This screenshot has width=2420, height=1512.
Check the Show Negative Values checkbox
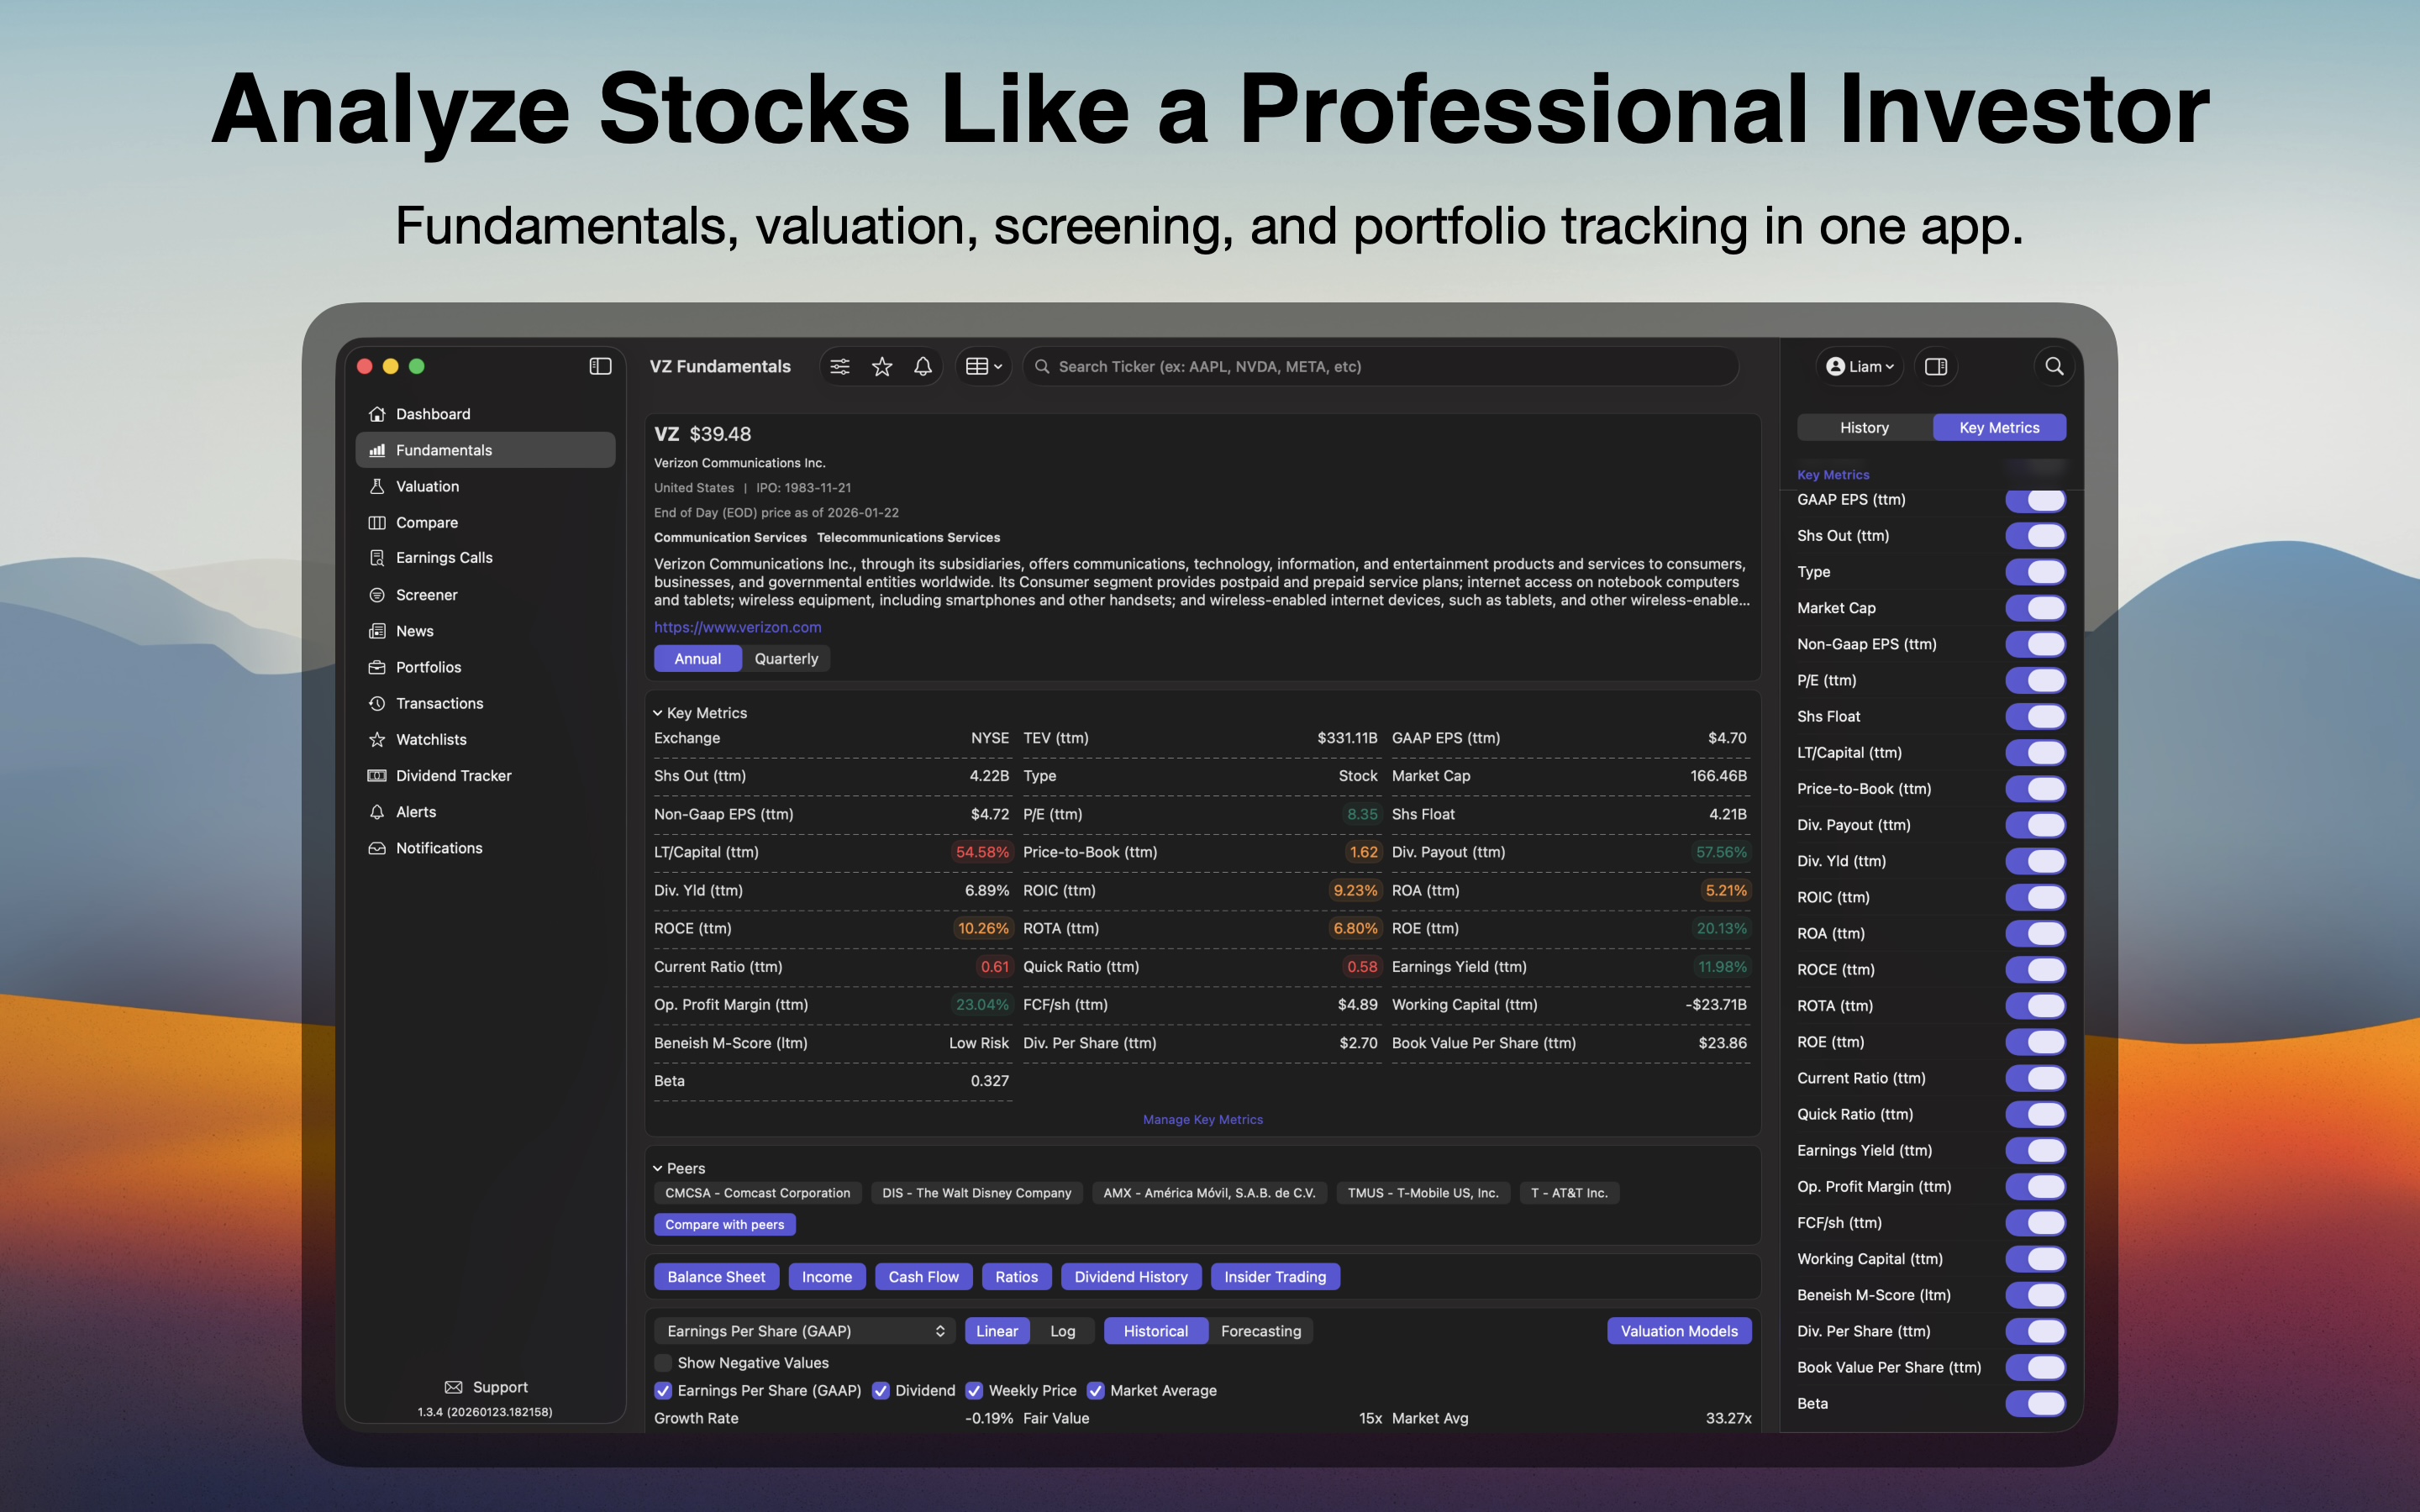click(x=663, y=1362)
